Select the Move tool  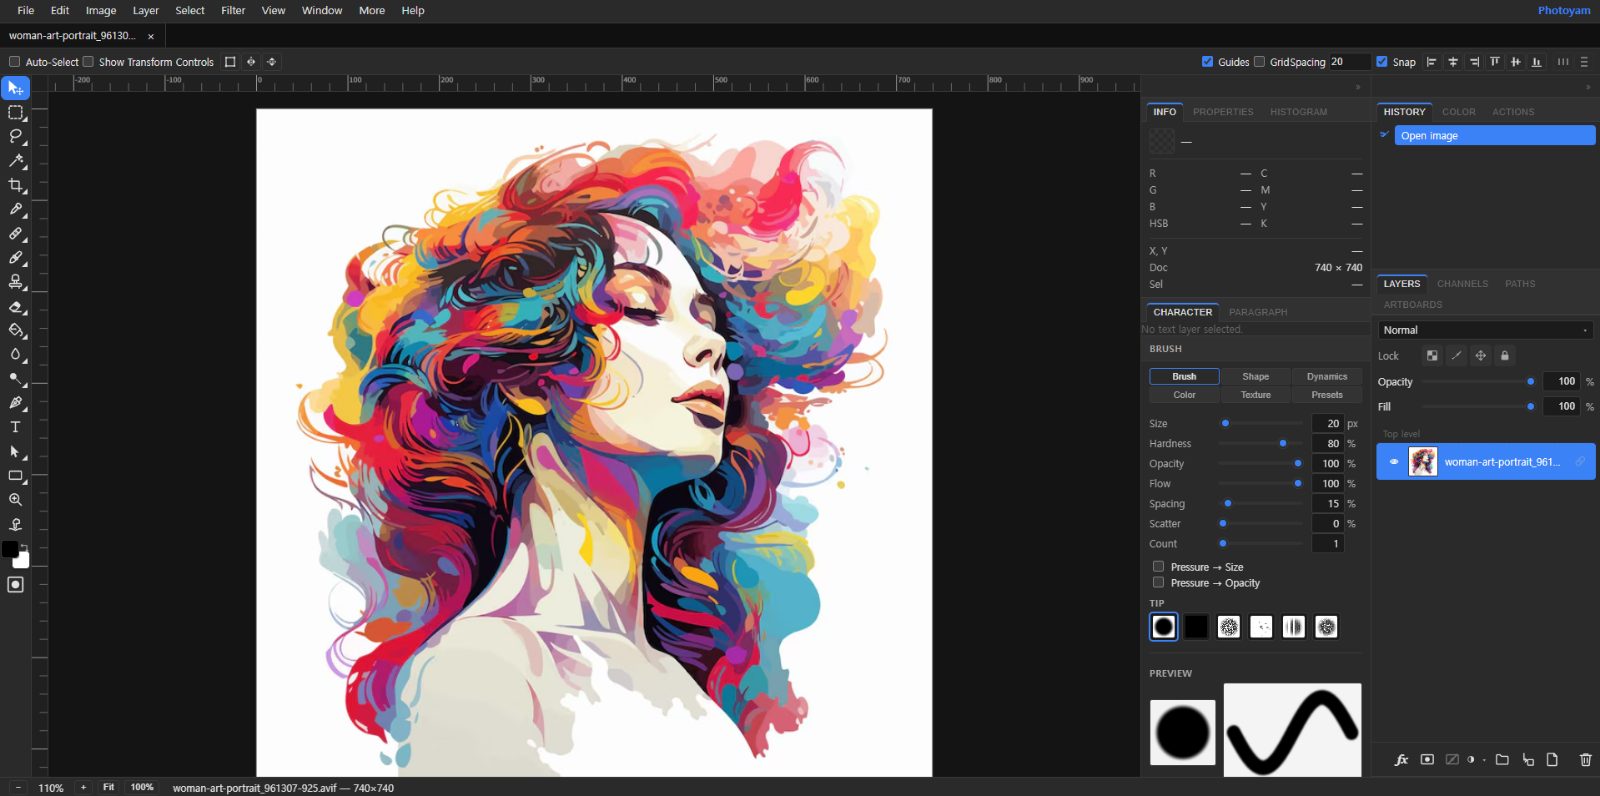pyautogui.click(x=15, y=88)
